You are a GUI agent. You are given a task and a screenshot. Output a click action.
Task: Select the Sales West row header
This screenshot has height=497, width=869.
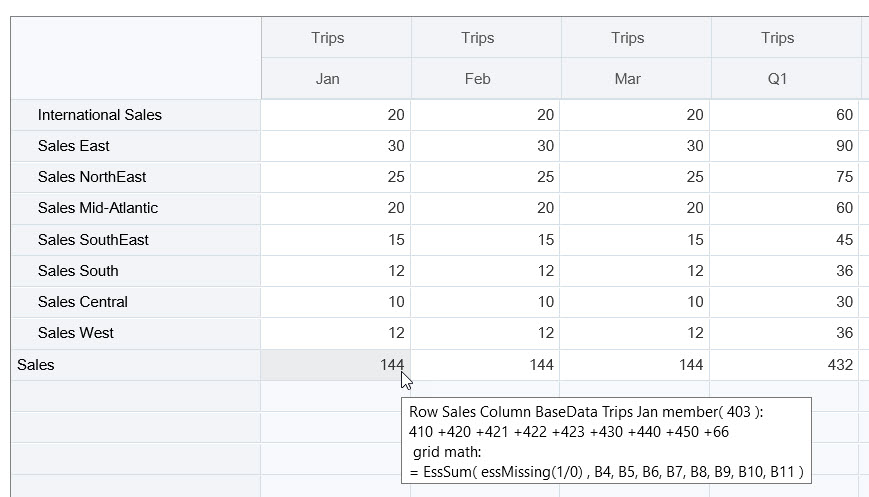[x=76, y=333]
